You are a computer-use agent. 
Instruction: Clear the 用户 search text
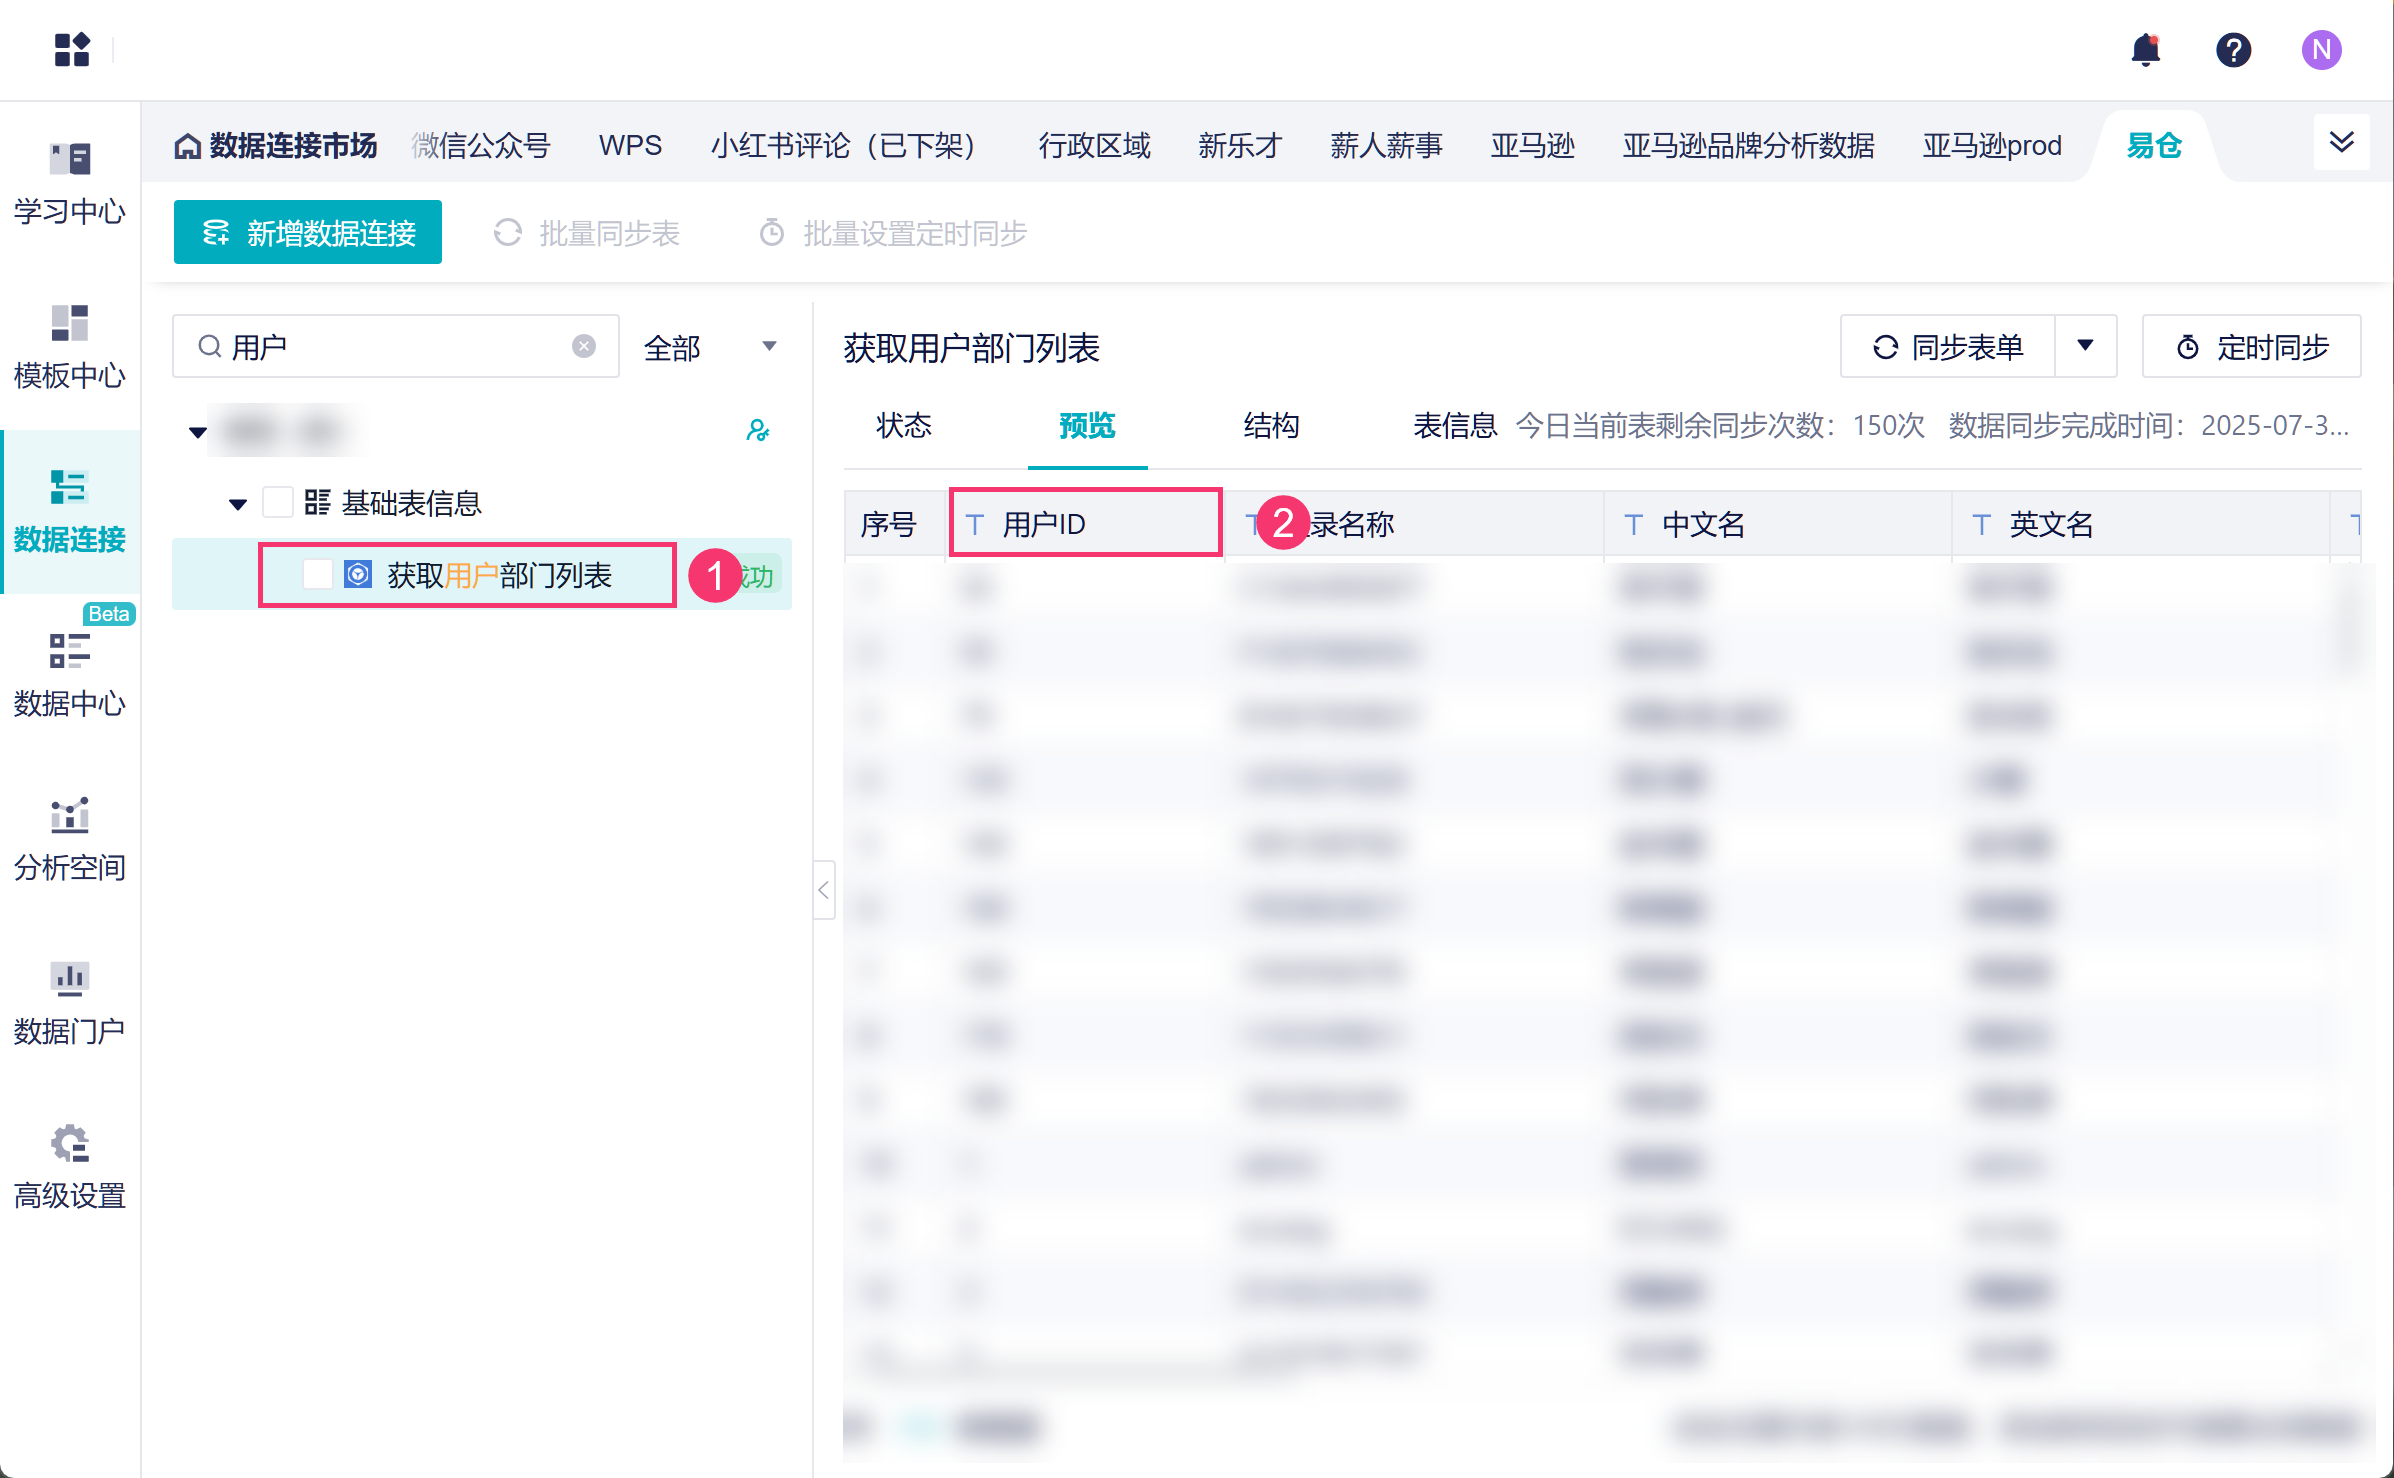click(x=584, y=346)
